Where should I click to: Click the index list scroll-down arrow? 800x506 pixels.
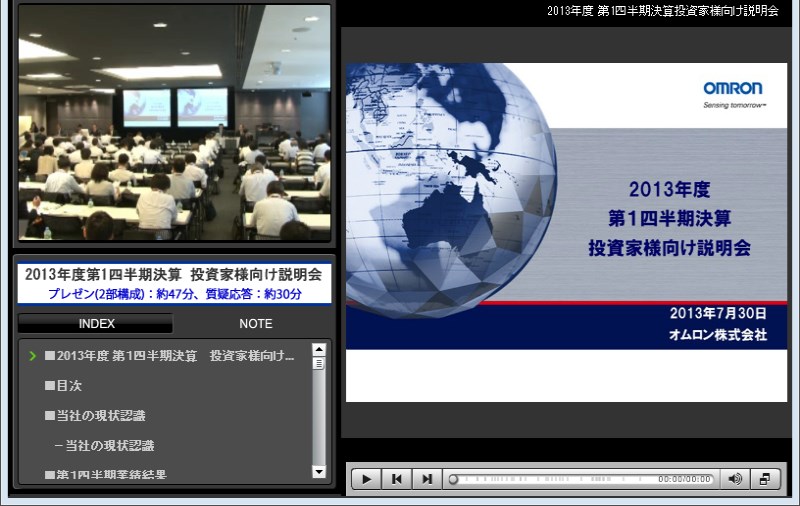click(x=319, y=472)
